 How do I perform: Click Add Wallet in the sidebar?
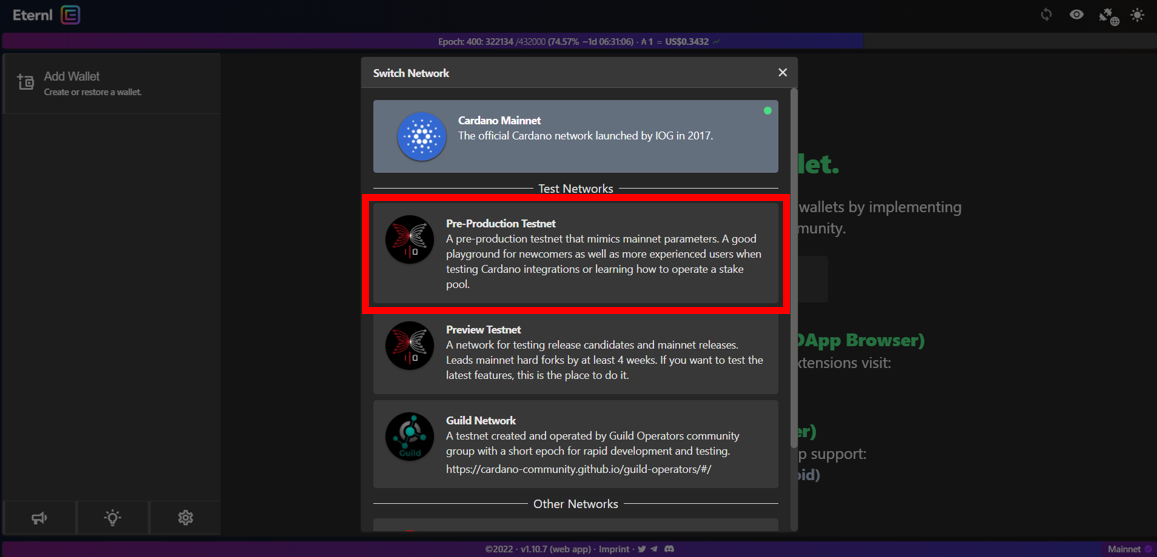(72, 83)
